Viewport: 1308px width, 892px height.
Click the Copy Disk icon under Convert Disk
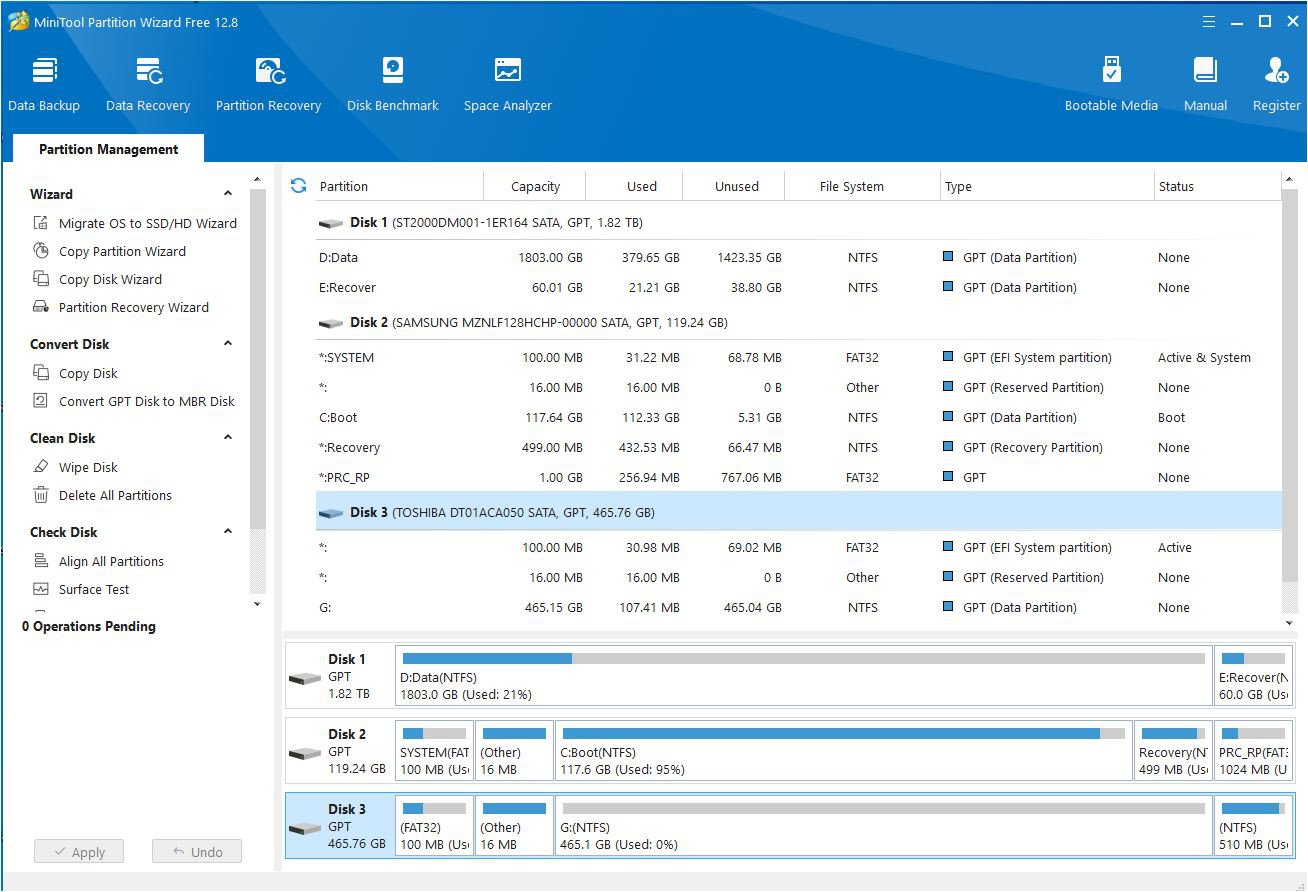tap(41, 373)
